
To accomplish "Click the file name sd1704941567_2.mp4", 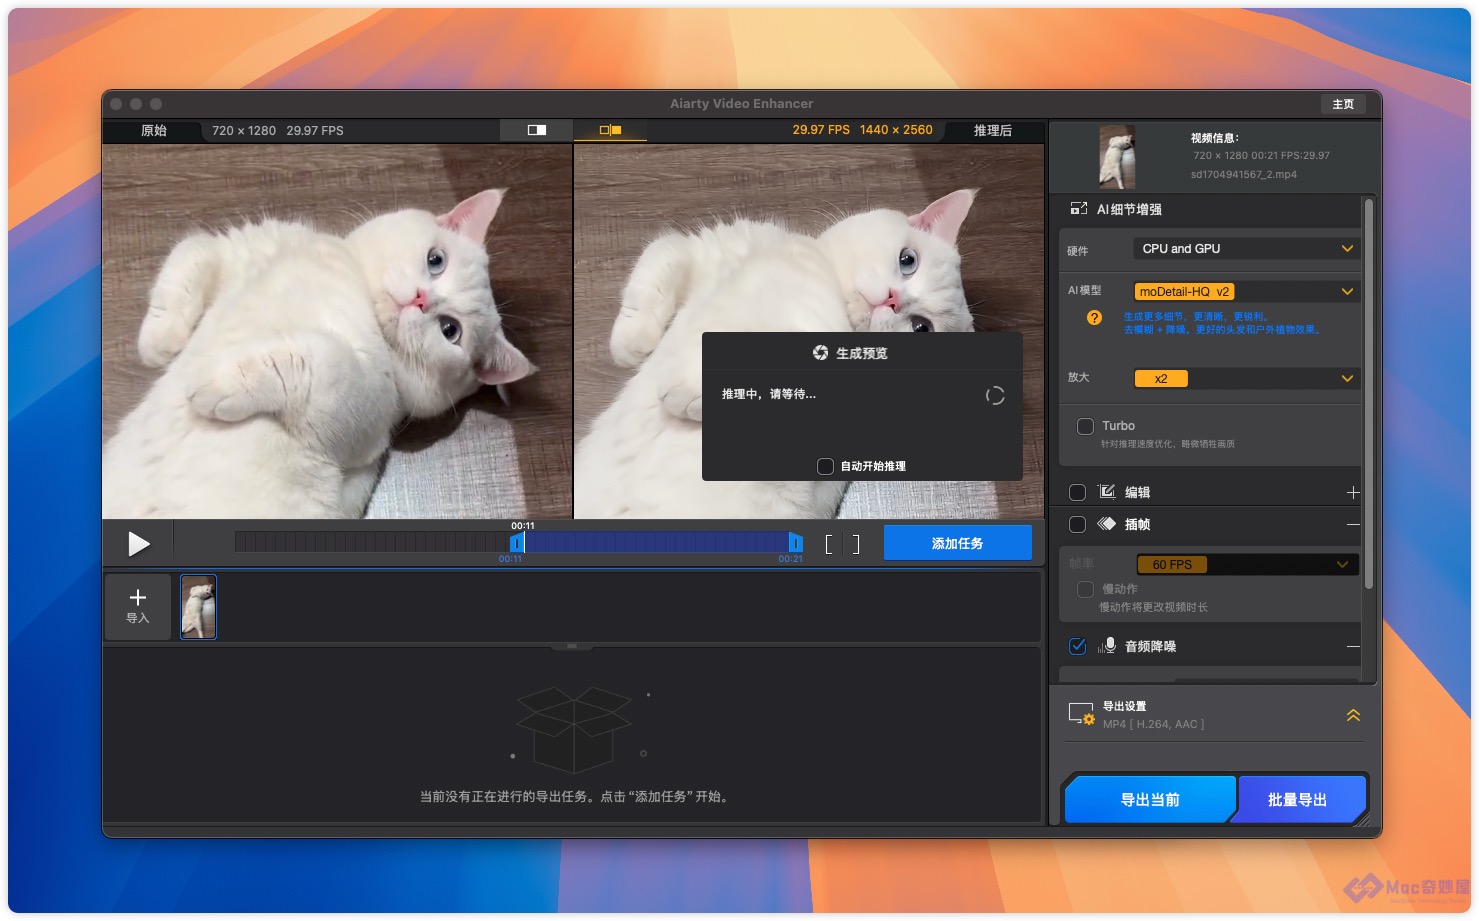I will point(1243,174).
